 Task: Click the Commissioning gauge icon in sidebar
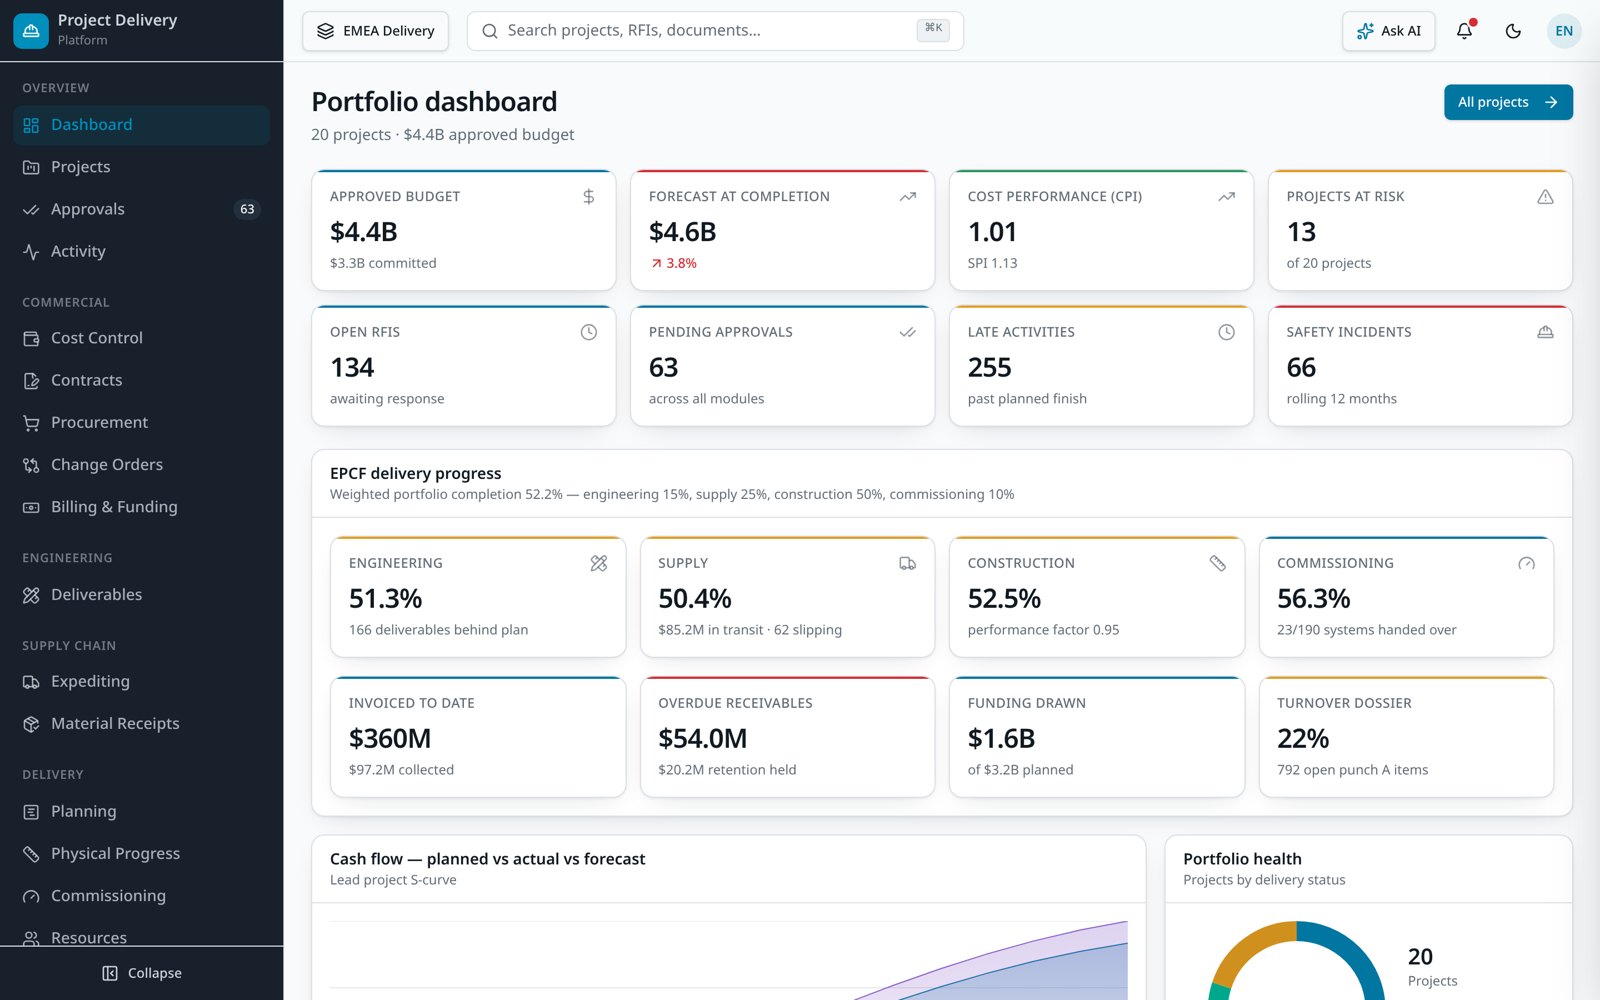click(x=31, y=896)
